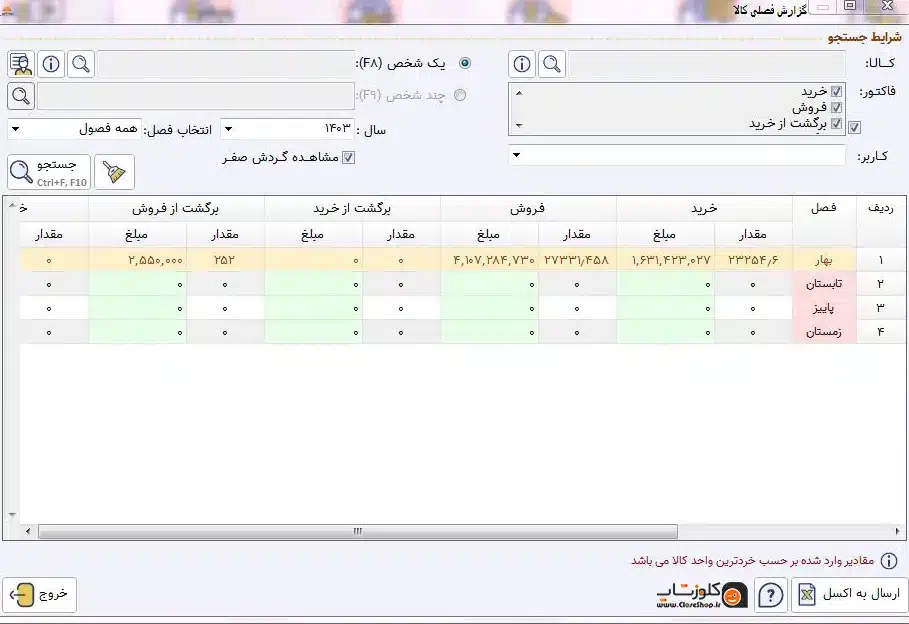Click the مقدار subheader under فروش
Image resolution: width=909 pixels, height=624 pixels.
(x=577, y=234)
